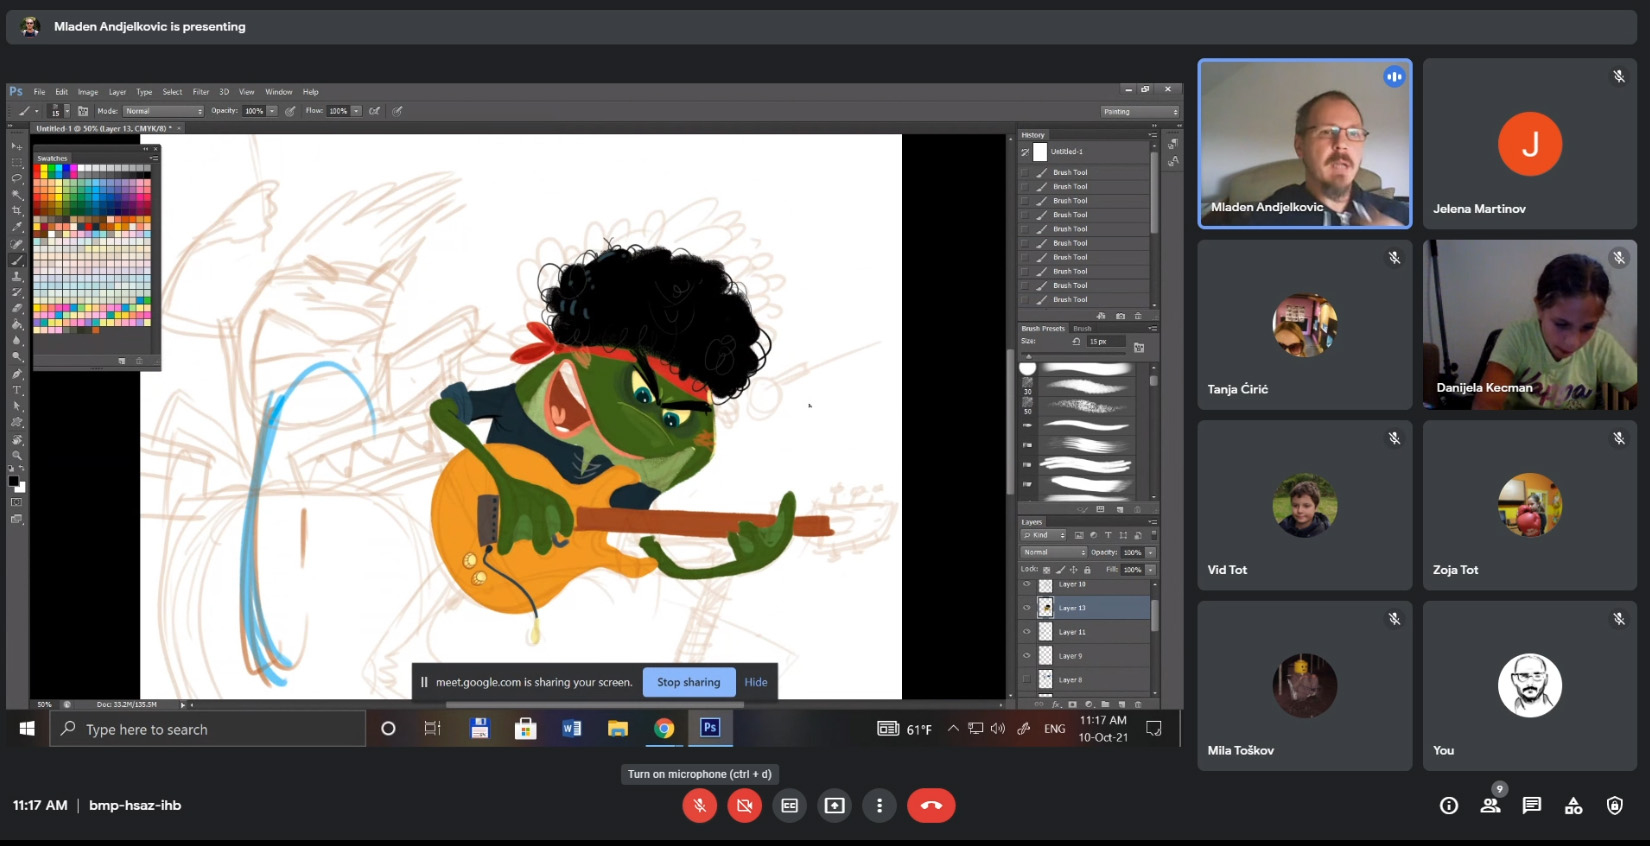The height and width of the screenshot is (846, 1650).
Task: Select the Lasso tool
Action: pos(16,178)
